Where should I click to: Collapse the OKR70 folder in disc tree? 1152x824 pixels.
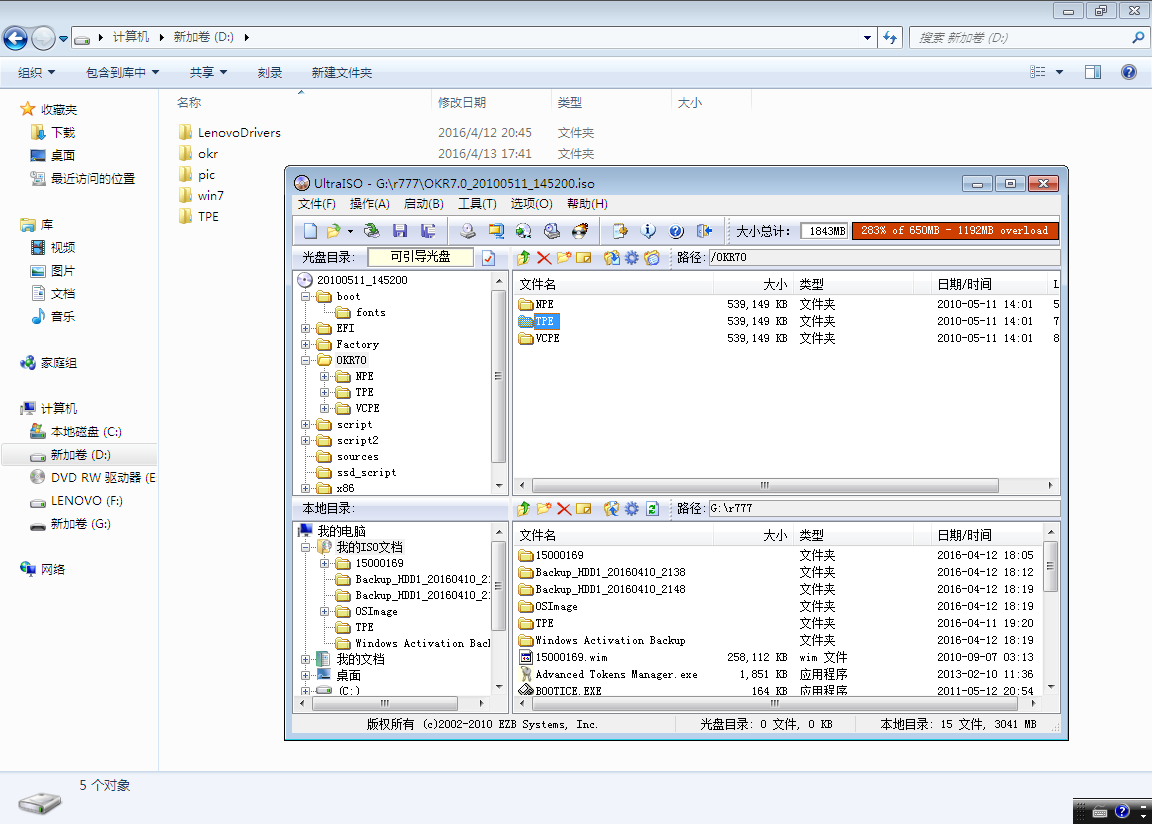pos(306,360)
